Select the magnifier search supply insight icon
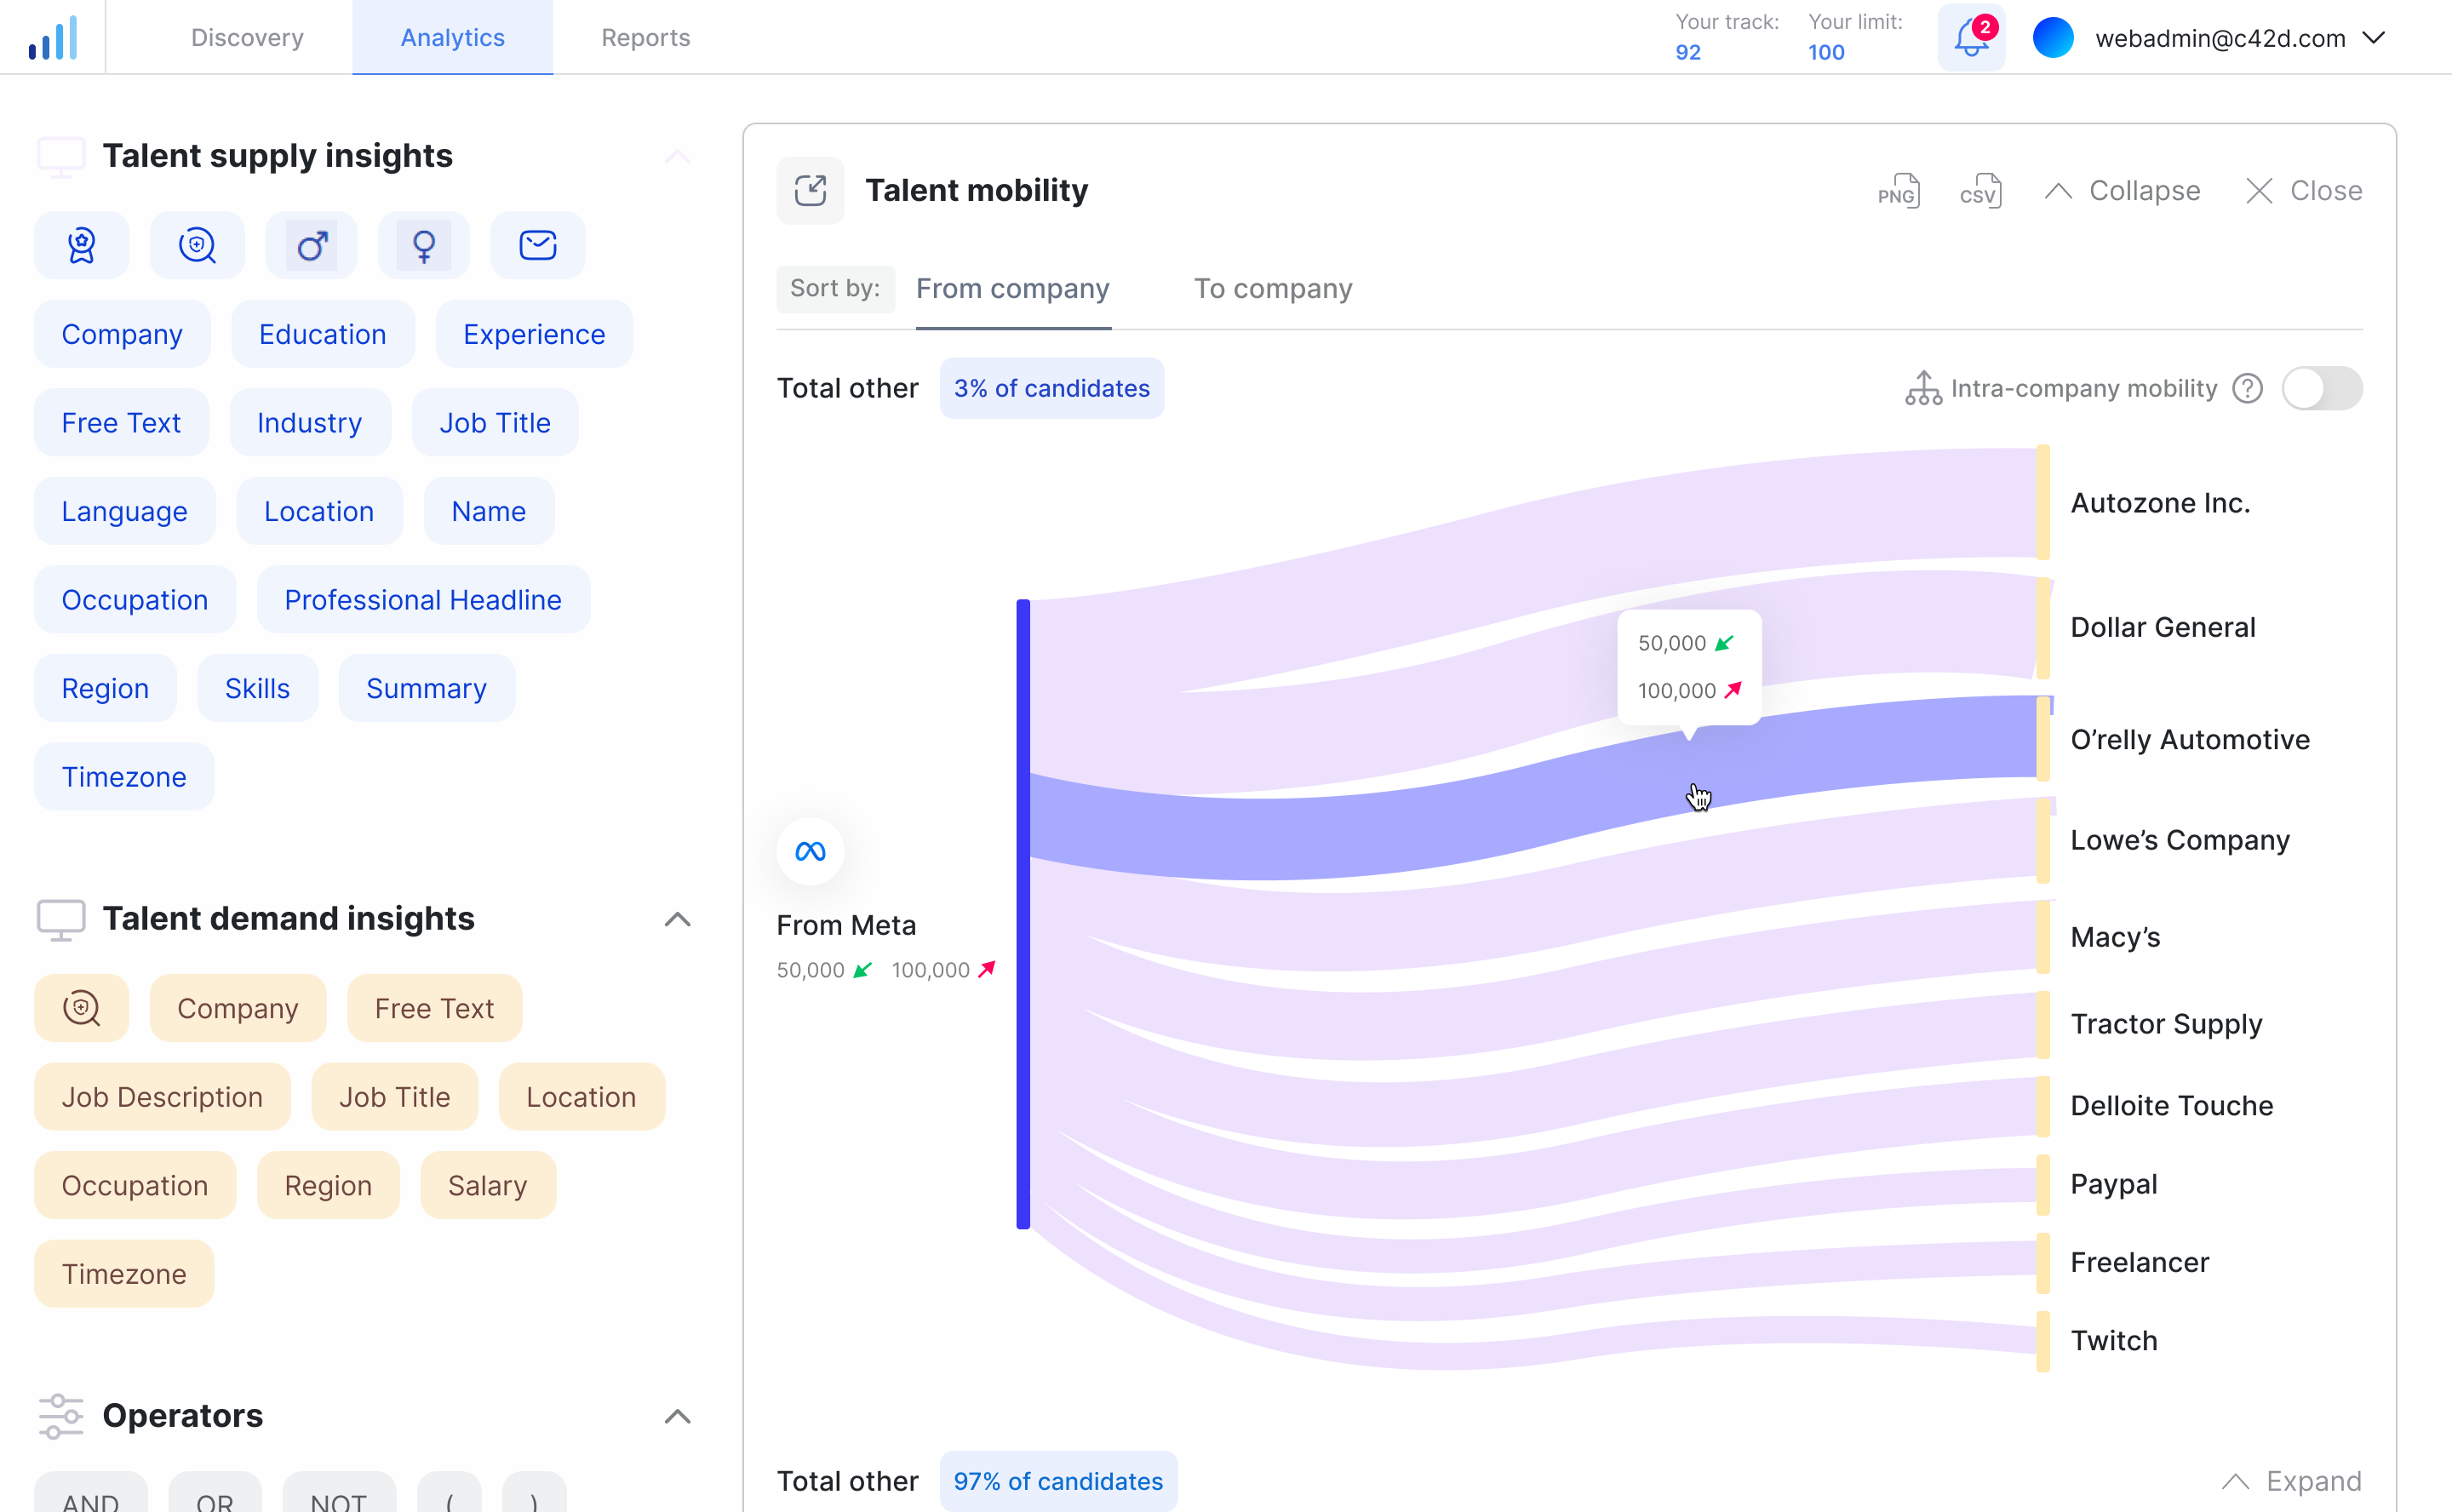 click(197, 245)
